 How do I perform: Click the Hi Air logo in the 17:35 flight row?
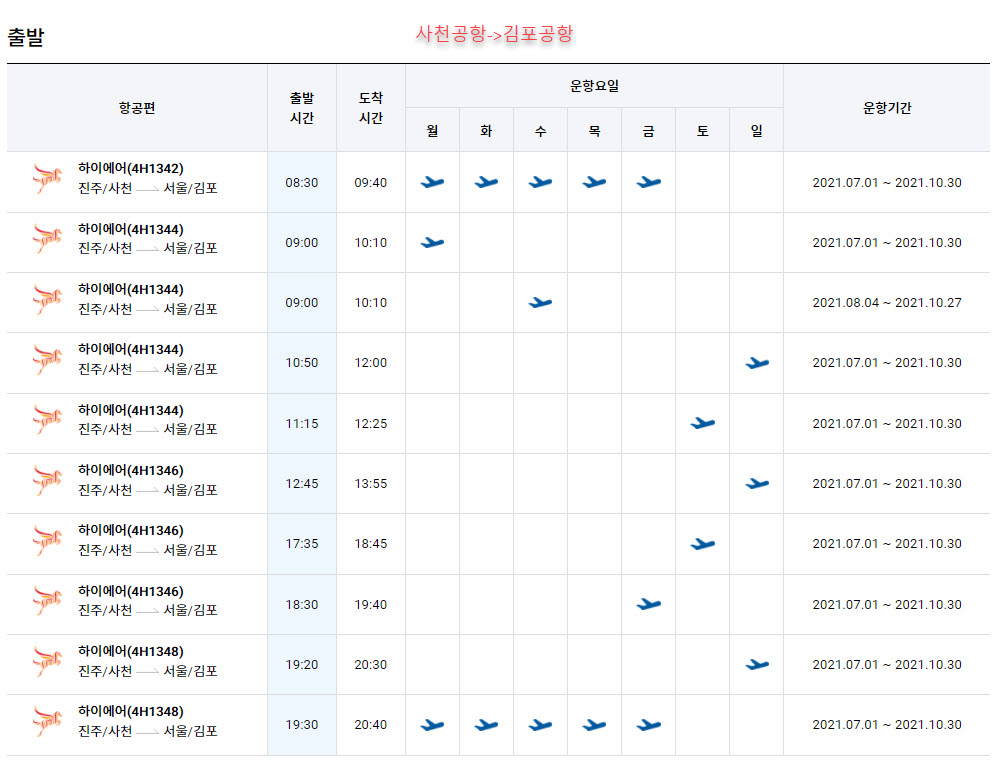[47, 540]
